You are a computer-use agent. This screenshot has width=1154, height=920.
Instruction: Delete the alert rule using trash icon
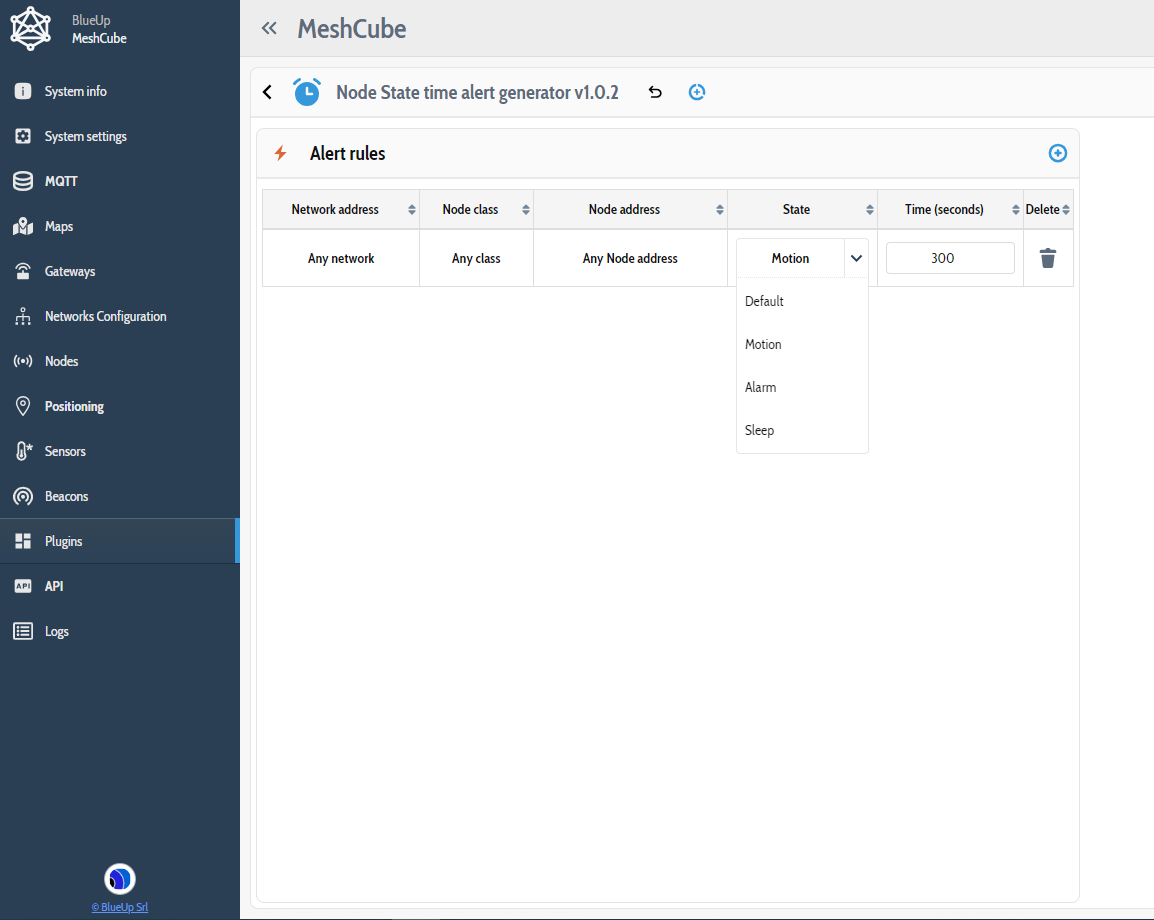[1047, 258]
